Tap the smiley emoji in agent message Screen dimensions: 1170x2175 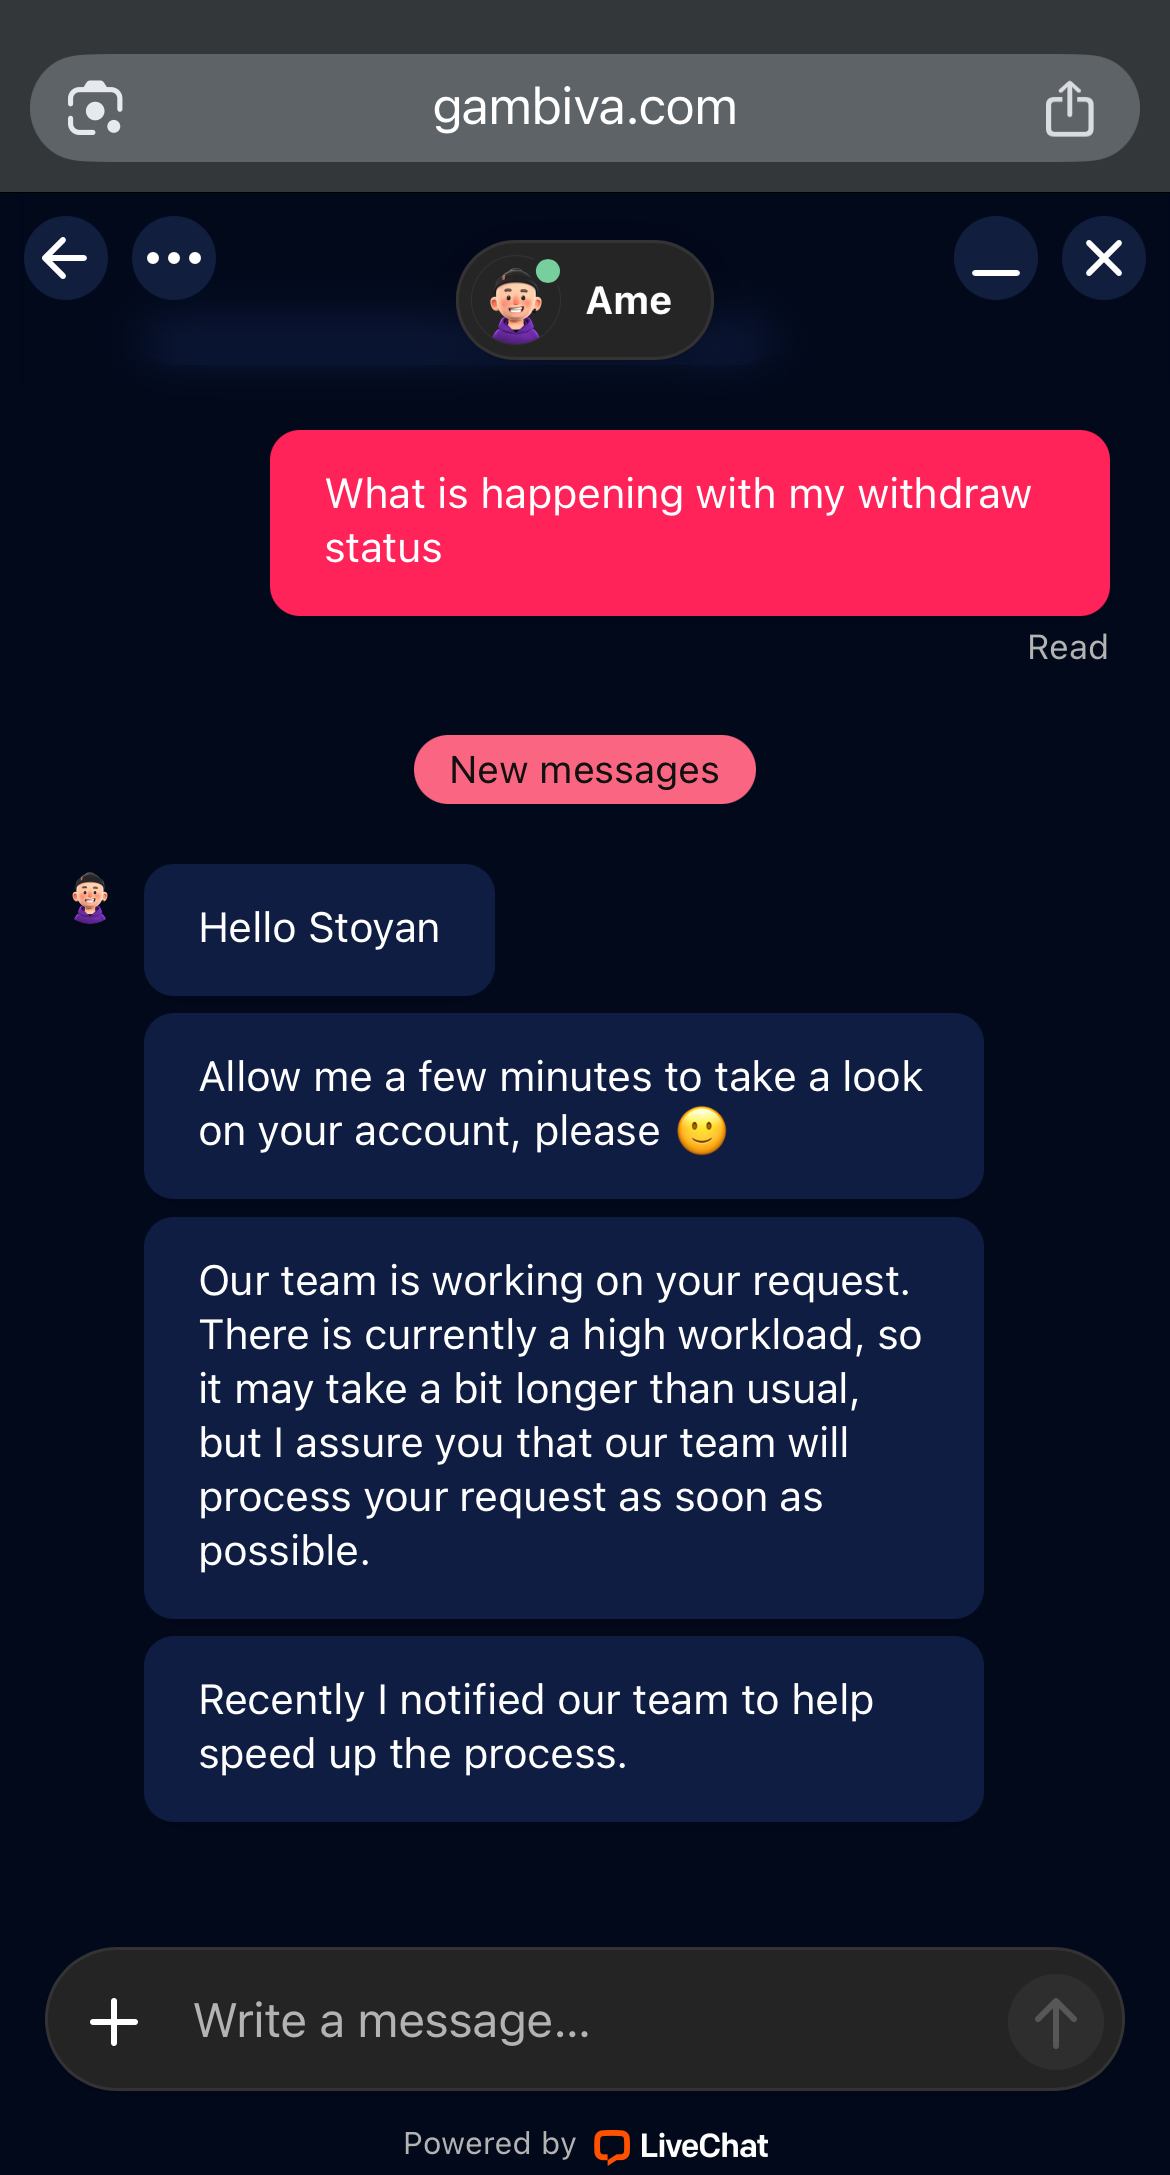[x=701, y=1132]
